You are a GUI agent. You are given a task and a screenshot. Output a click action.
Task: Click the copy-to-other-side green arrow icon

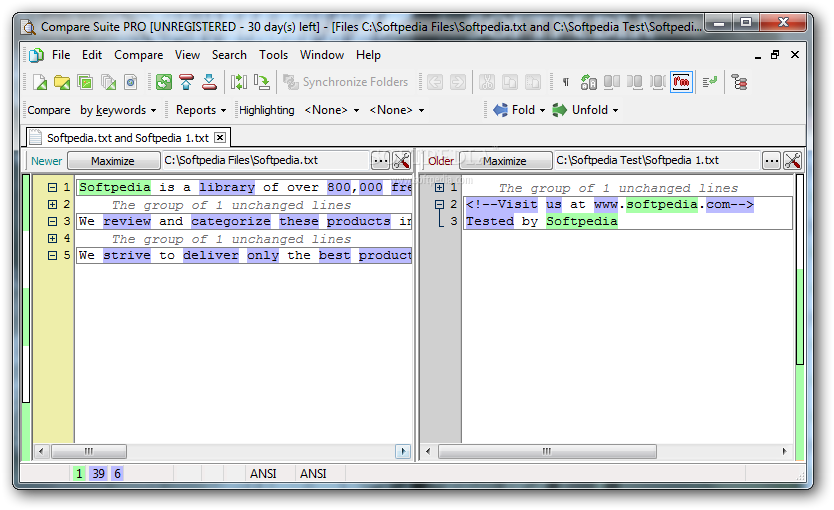click(x=262, y=82)
